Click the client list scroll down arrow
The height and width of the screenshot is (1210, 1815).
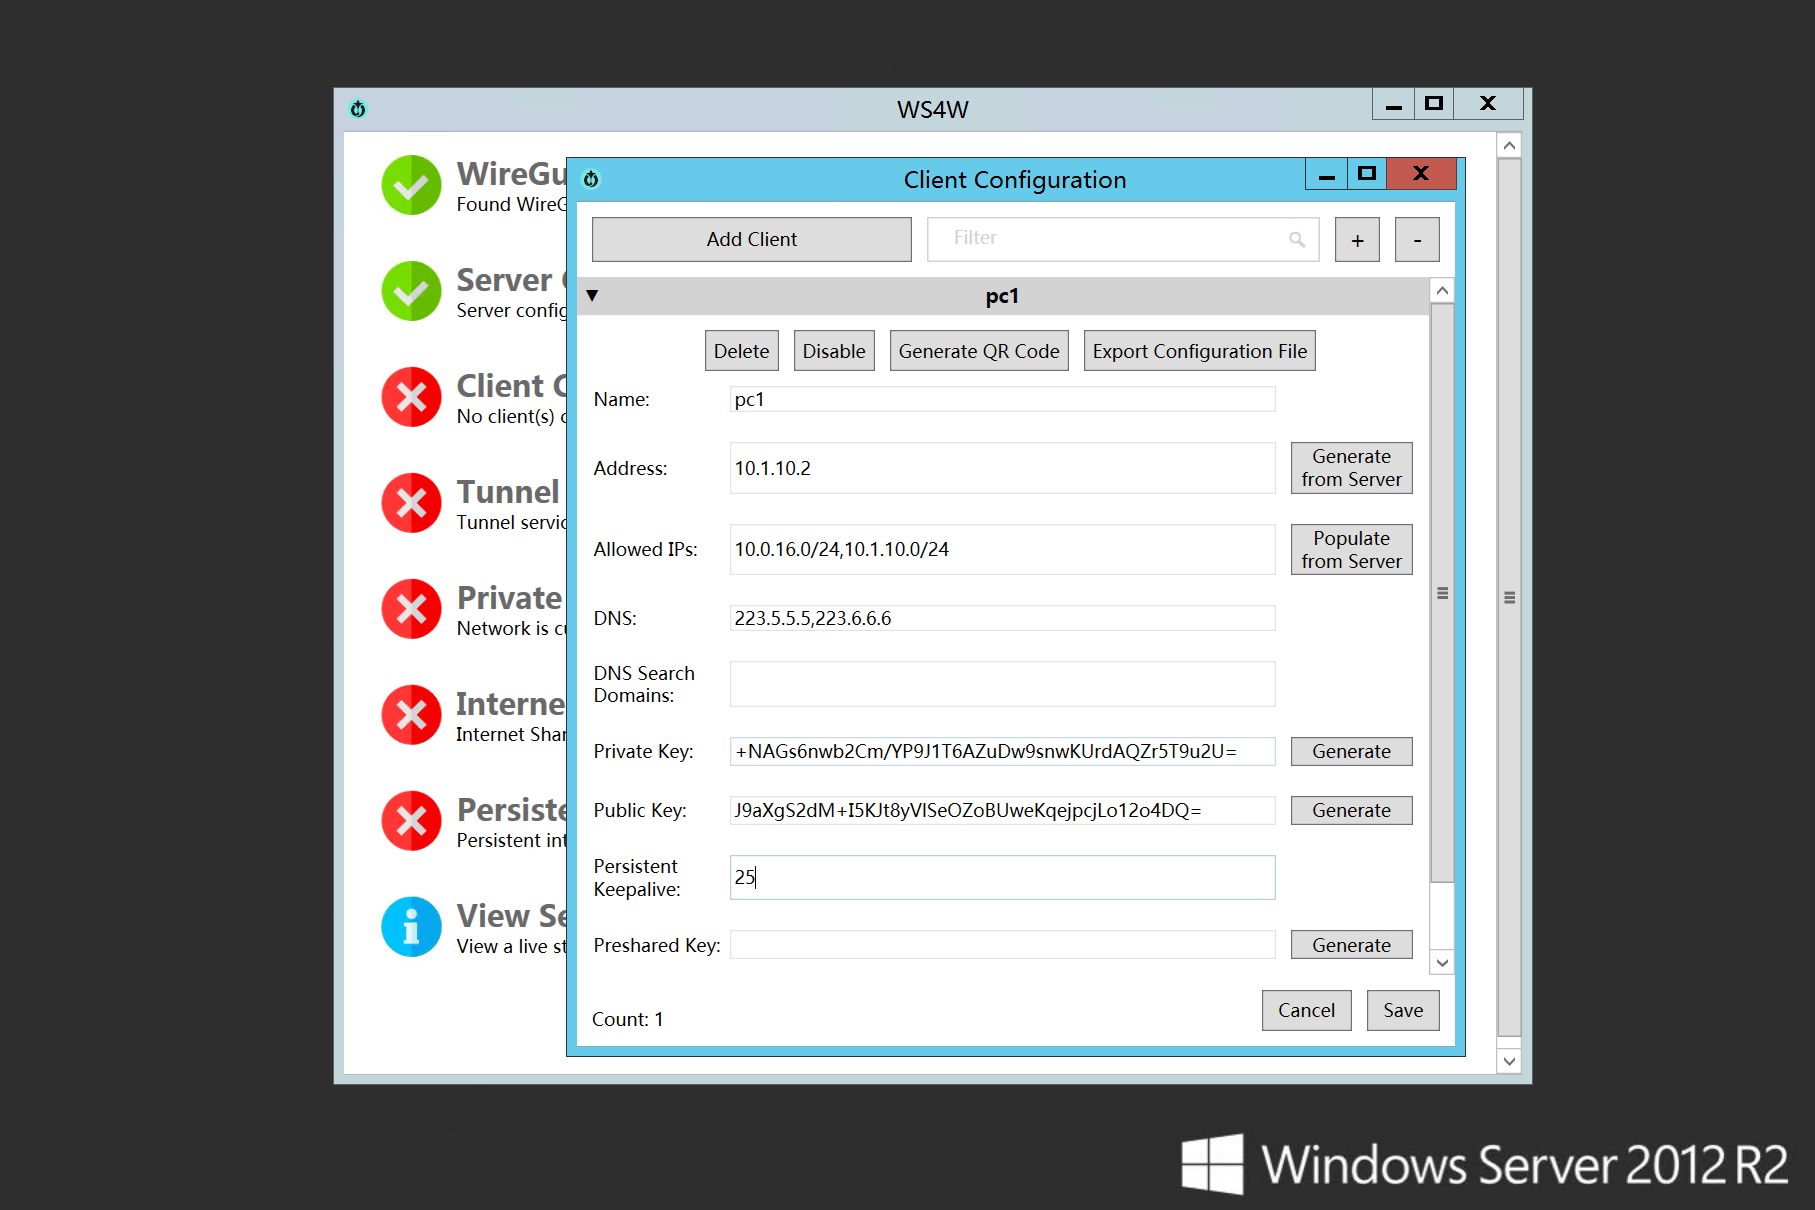tap(1442, 963)
